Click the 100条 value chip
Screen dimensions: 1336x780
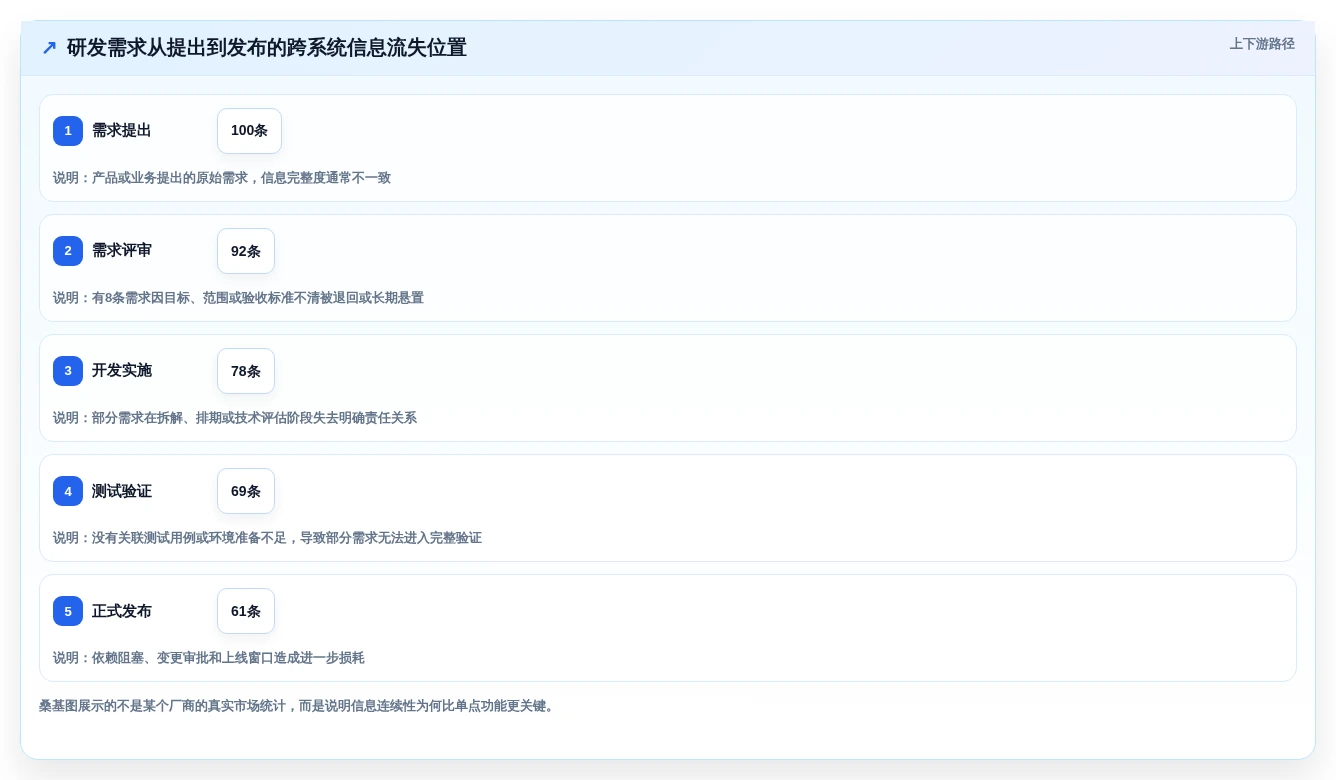coord(249,131)
